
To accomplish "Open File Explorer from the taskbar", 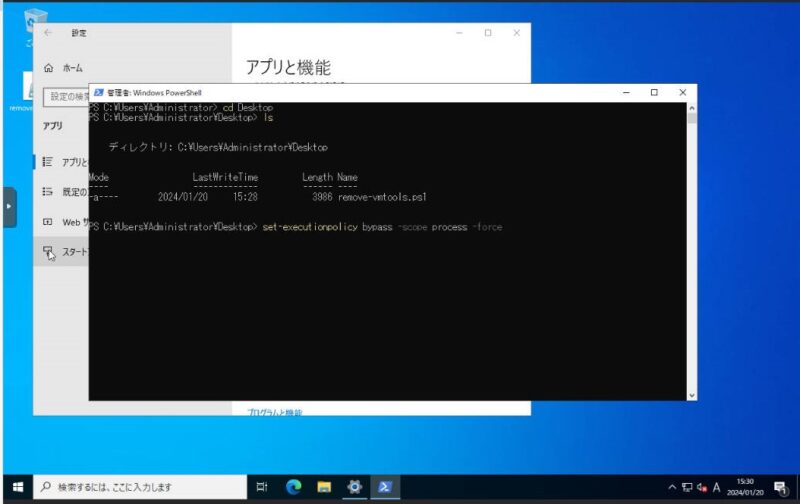I will click(x=324, y=487).
